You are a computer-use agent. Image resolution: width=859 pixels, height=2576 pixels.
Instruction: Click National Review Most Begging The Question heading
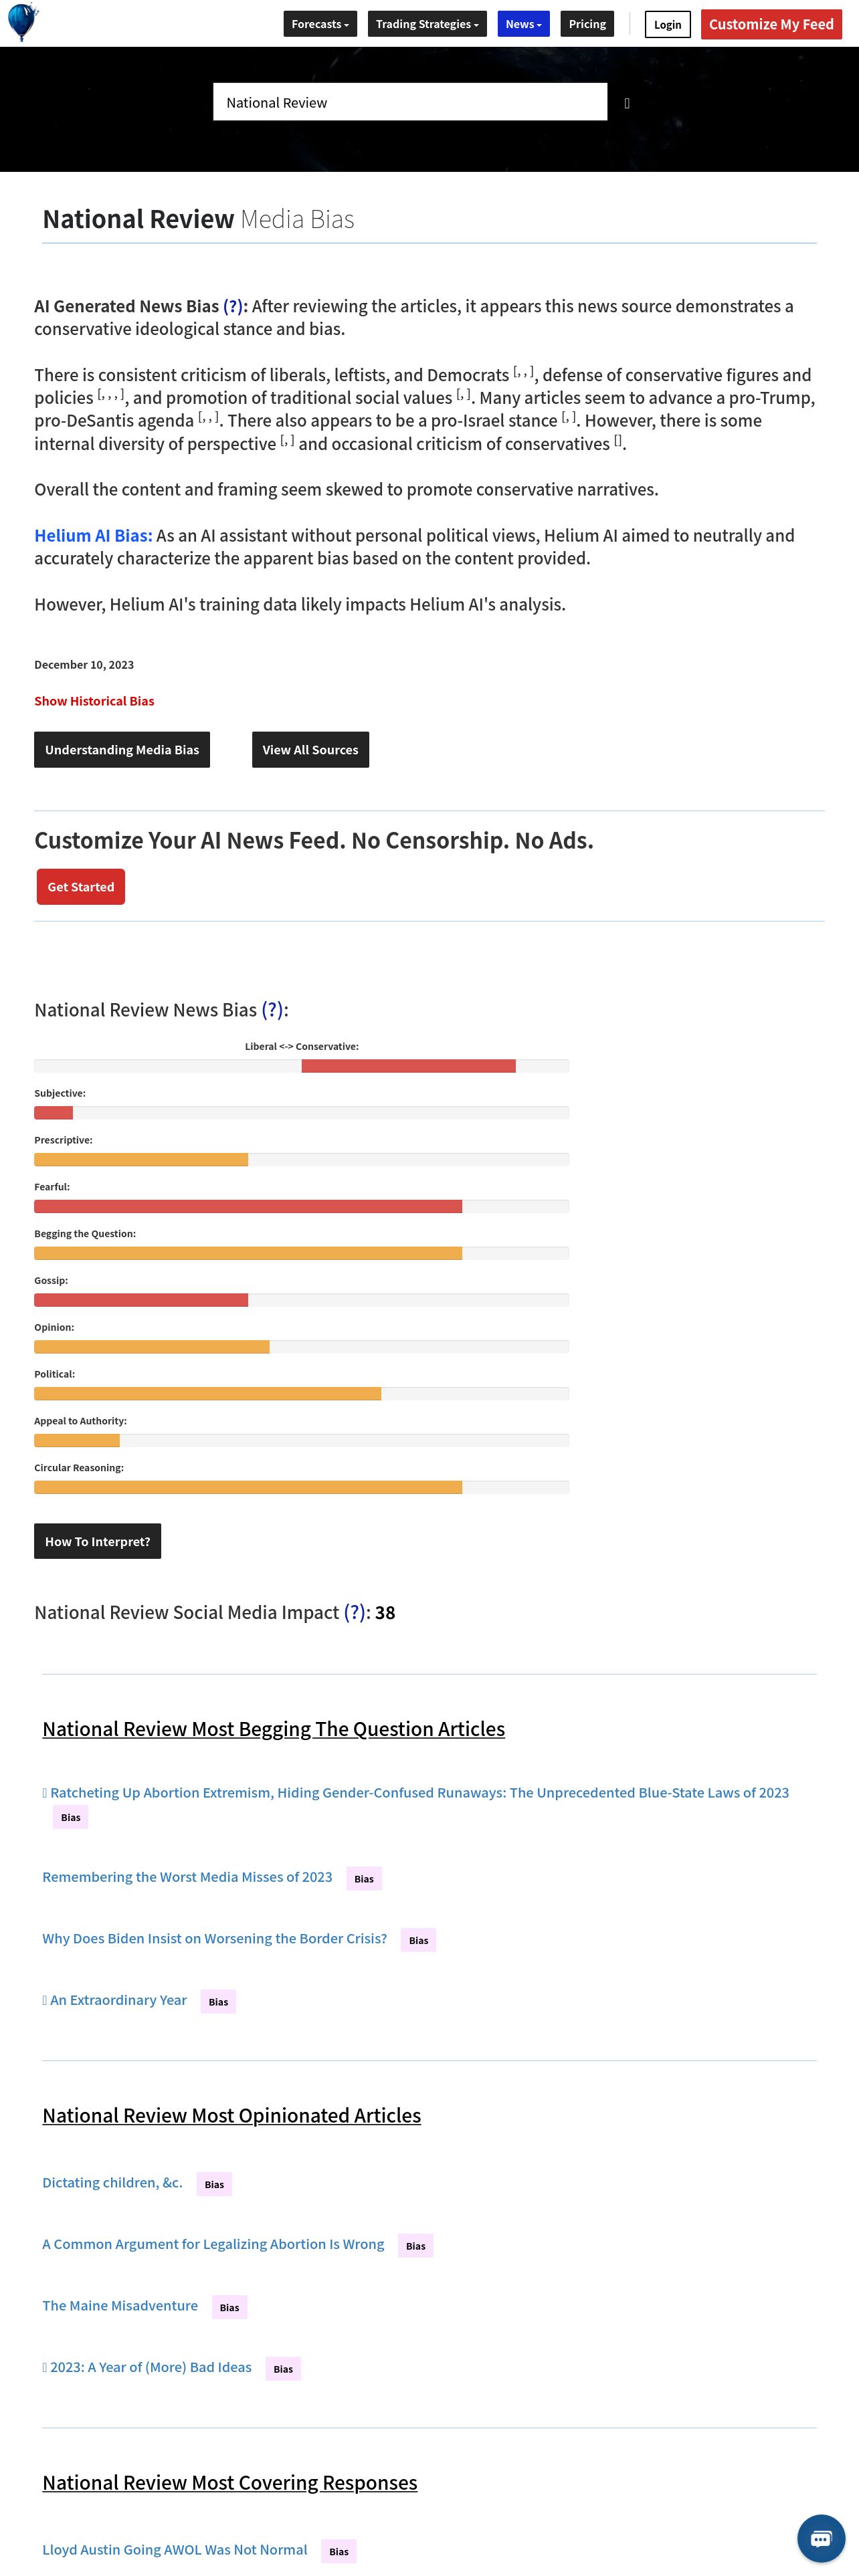273,1729
